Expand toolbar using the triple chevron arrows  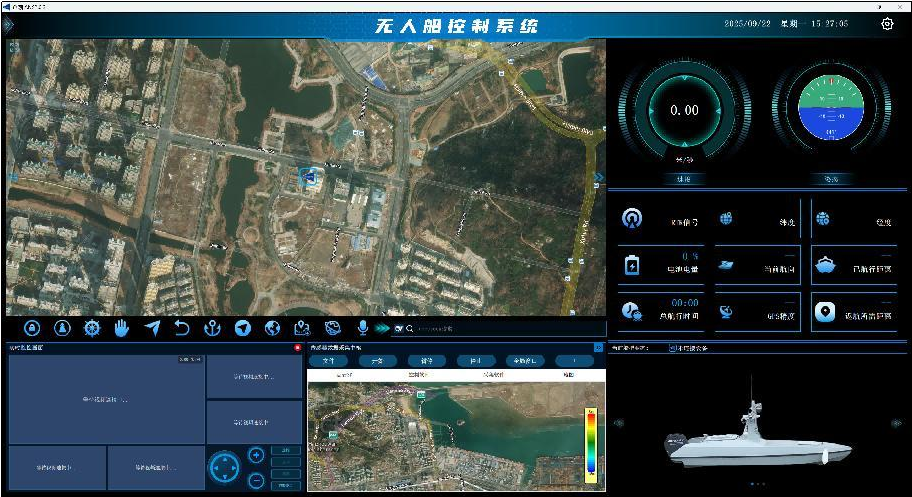pyautogui.click(x=381, y=328)
